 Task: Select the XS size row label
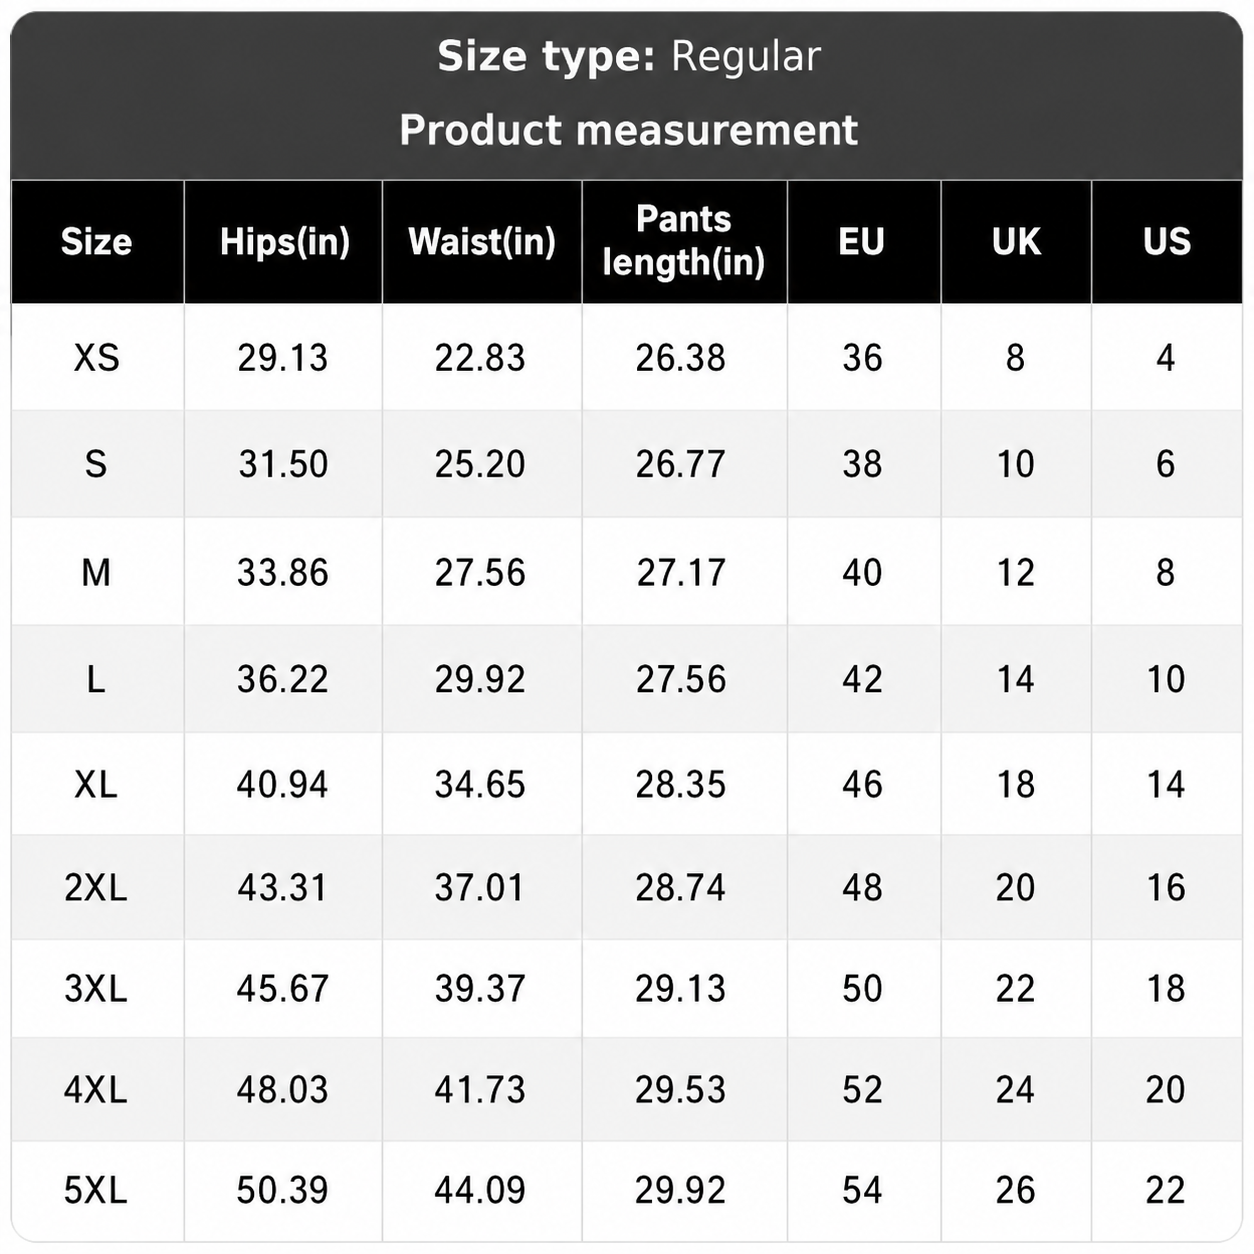click(x=96, y=357)
